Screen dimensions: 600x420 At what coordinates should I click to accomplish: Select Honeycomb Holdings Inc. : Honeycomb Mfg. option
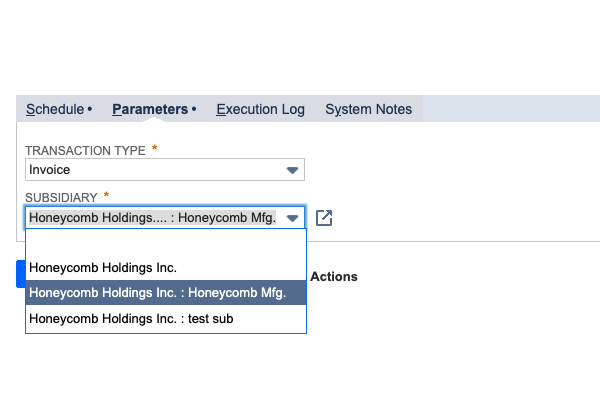click(x=157, y=293)
